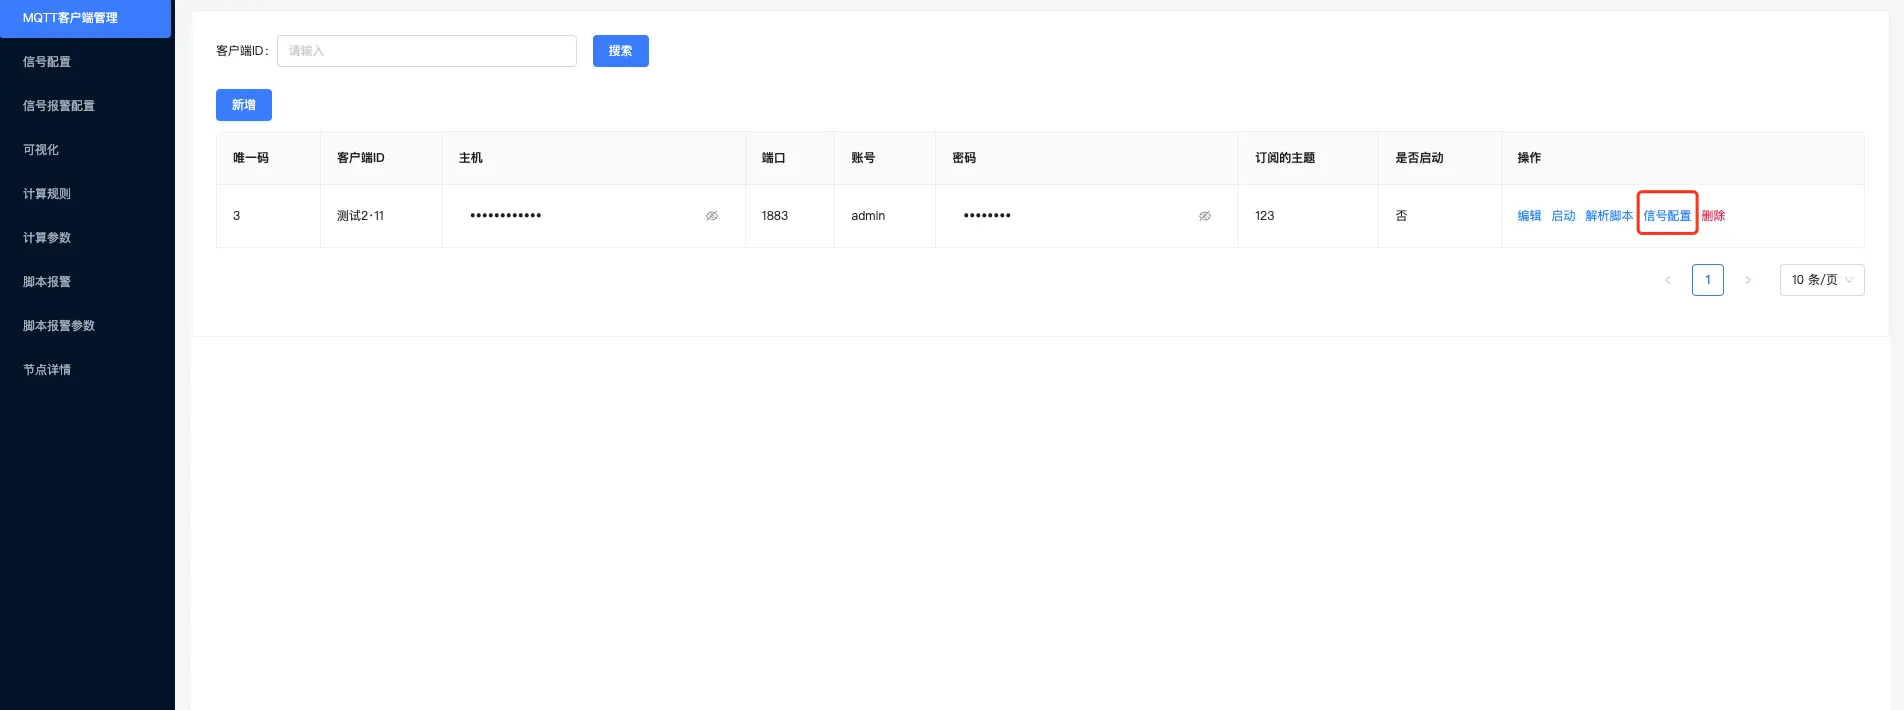1904x710 pixels.
Task: Open 编辑 for client 测试2-11
Action: coord(1529,216)
